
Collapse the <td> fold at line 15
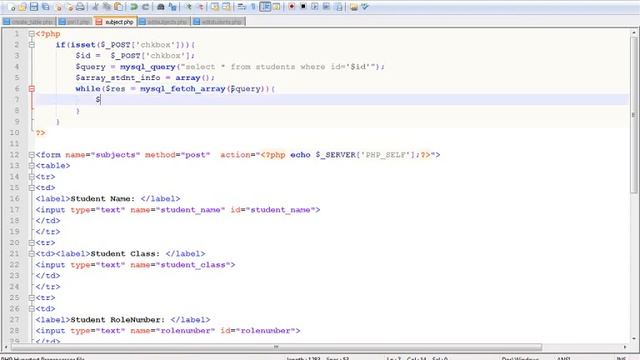click(x=31, y=188)
